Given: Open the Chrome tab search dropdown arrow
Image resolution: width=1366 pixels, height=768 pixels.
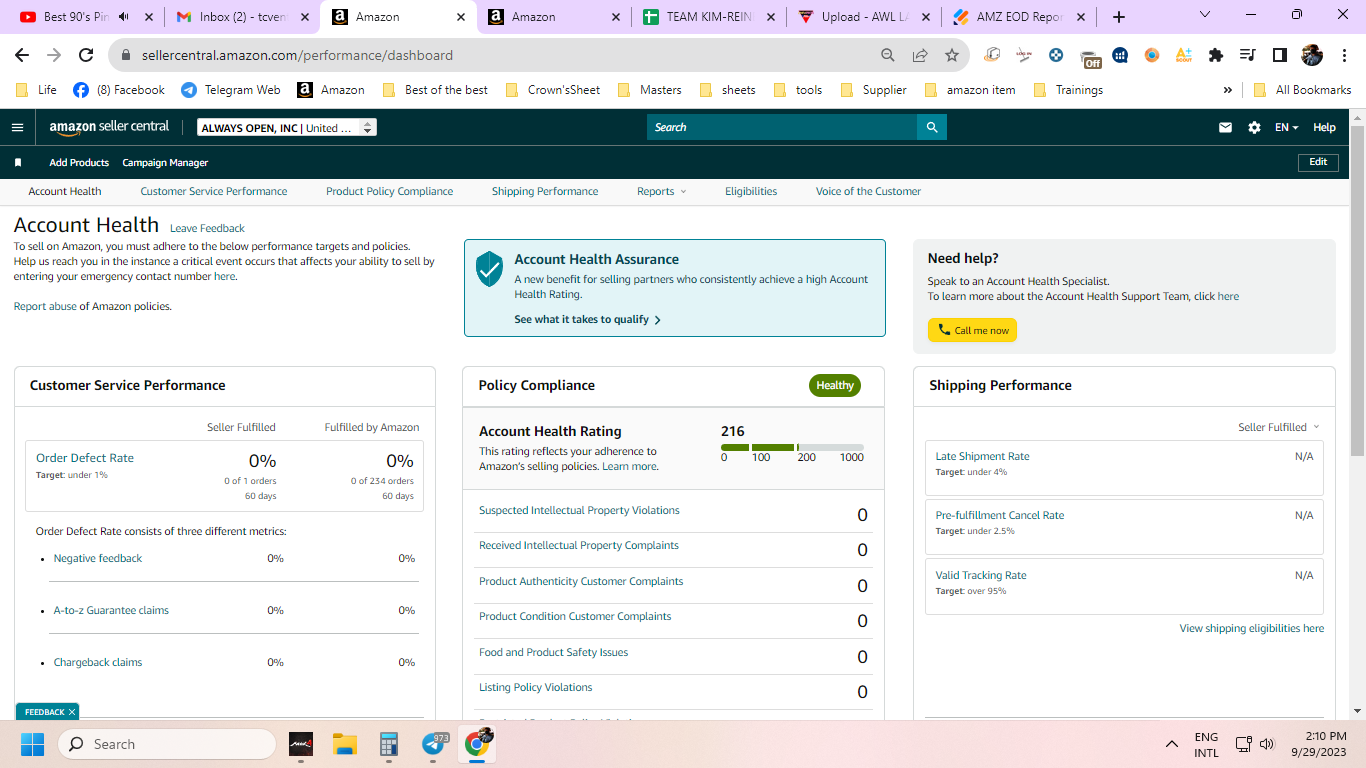Looking at the screenshot, I should point(1204,15).
